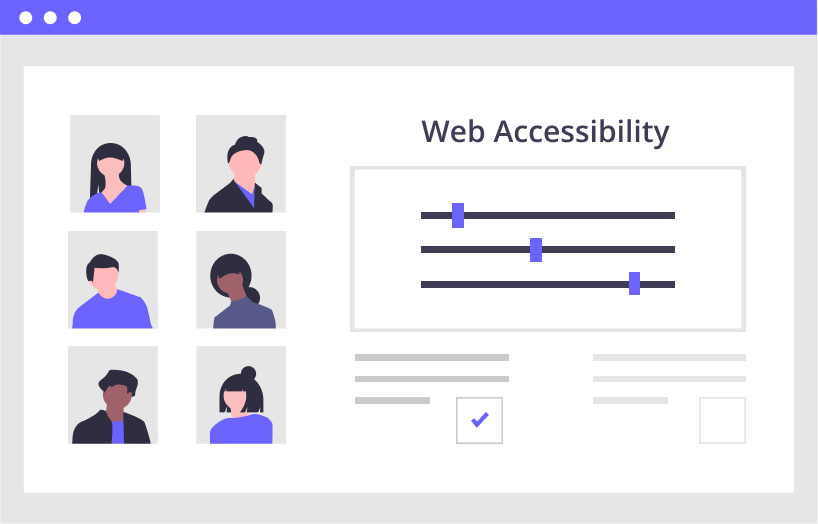Image resolution: width=818 pixels, height=524 pixels.
Task: Click the second white window control dot
Action: click(50, 18)
